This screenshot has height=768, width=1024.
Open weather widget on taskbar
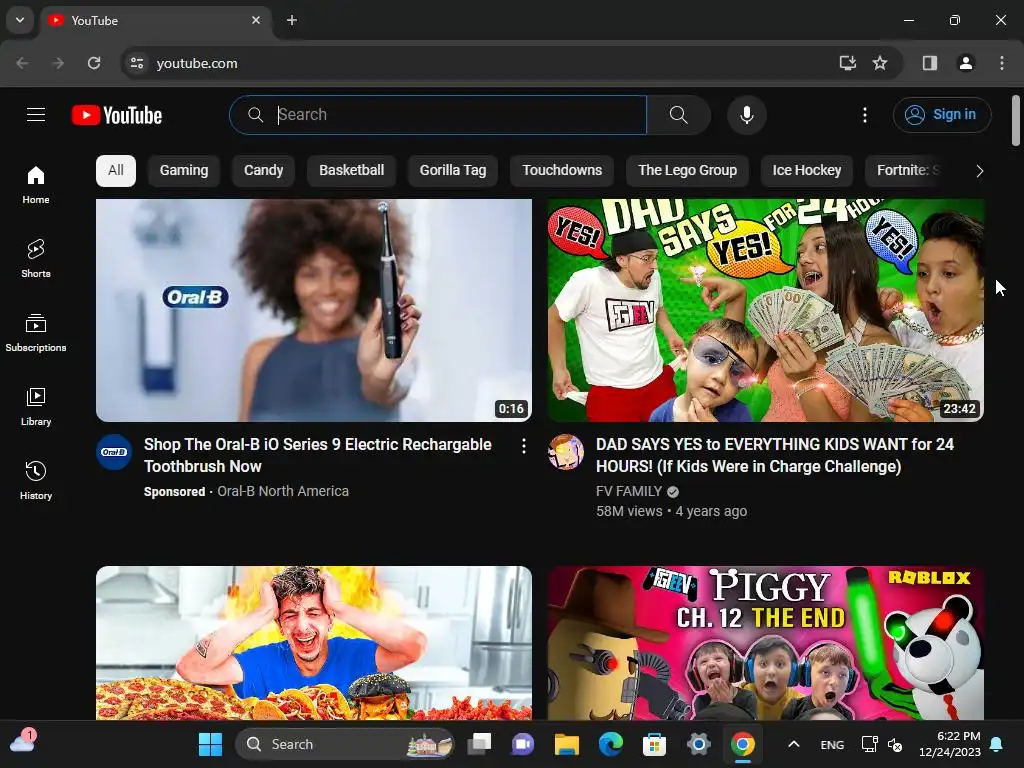[23, 743]
